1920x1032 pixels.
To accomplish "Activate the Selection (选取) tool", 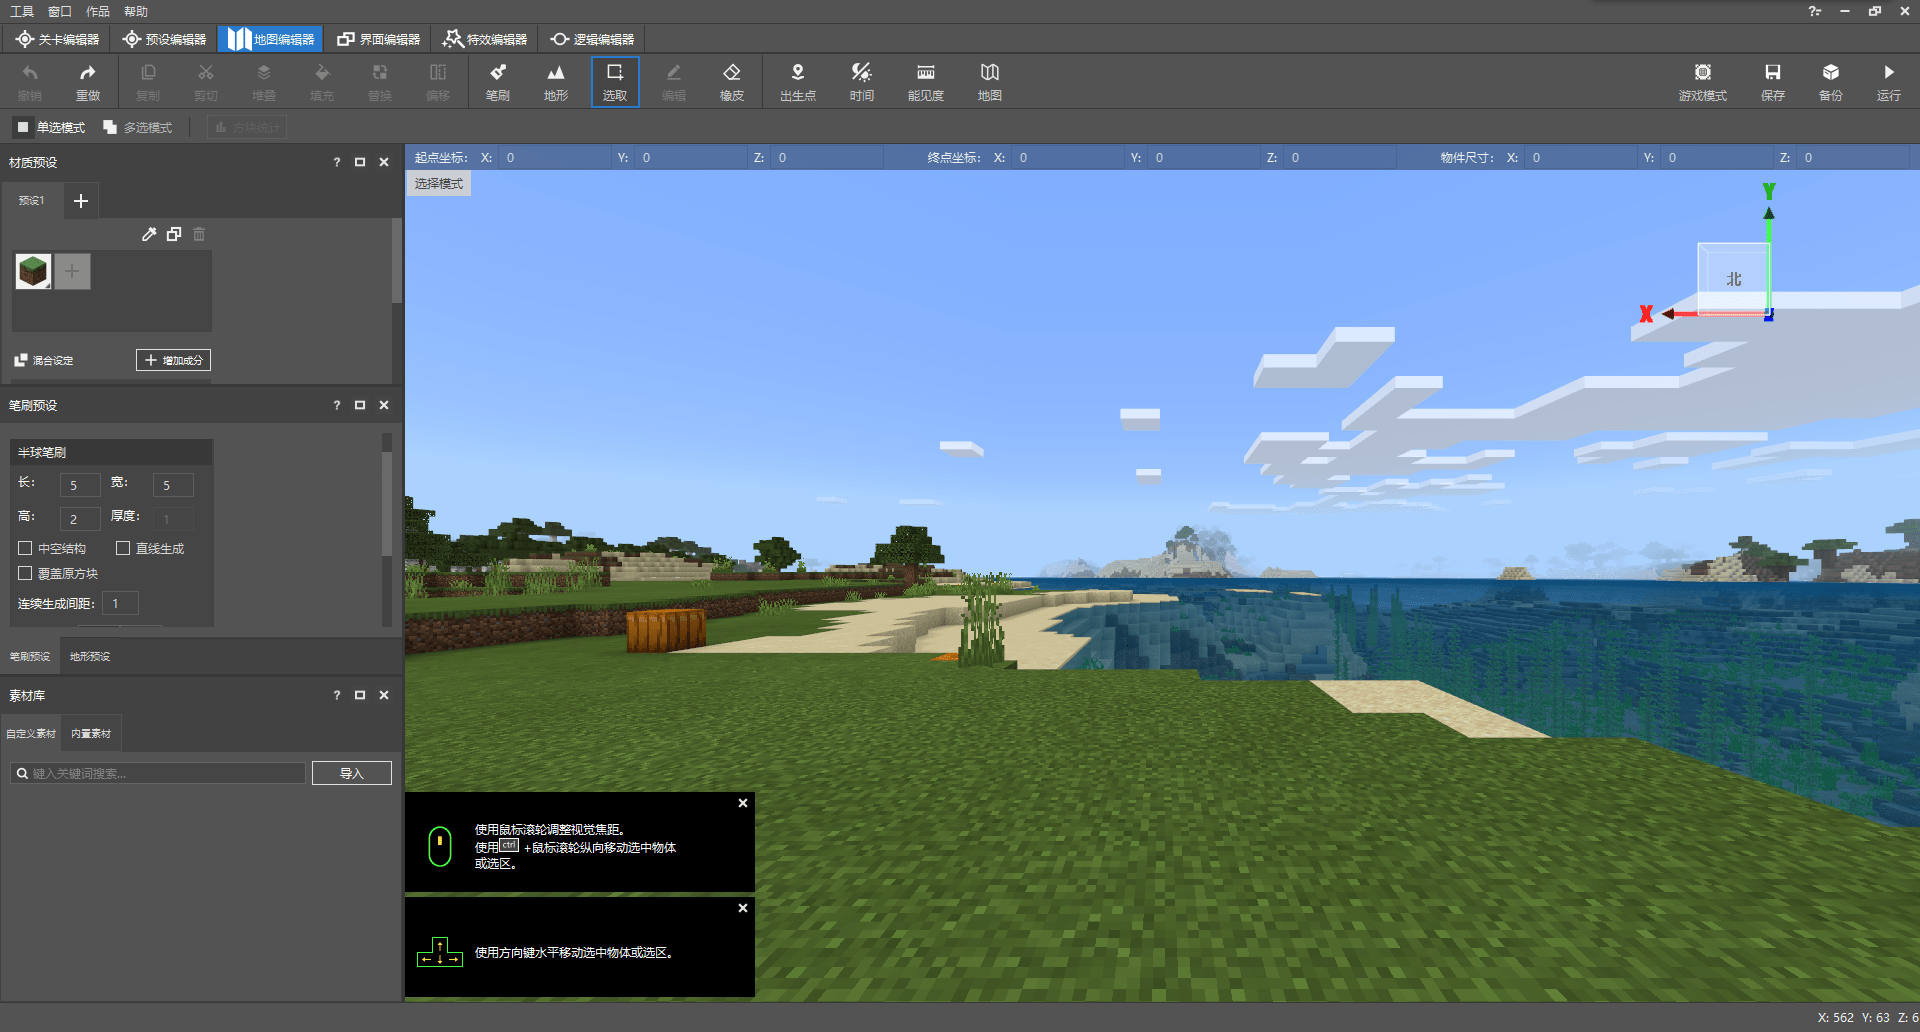I will (615, 81).
